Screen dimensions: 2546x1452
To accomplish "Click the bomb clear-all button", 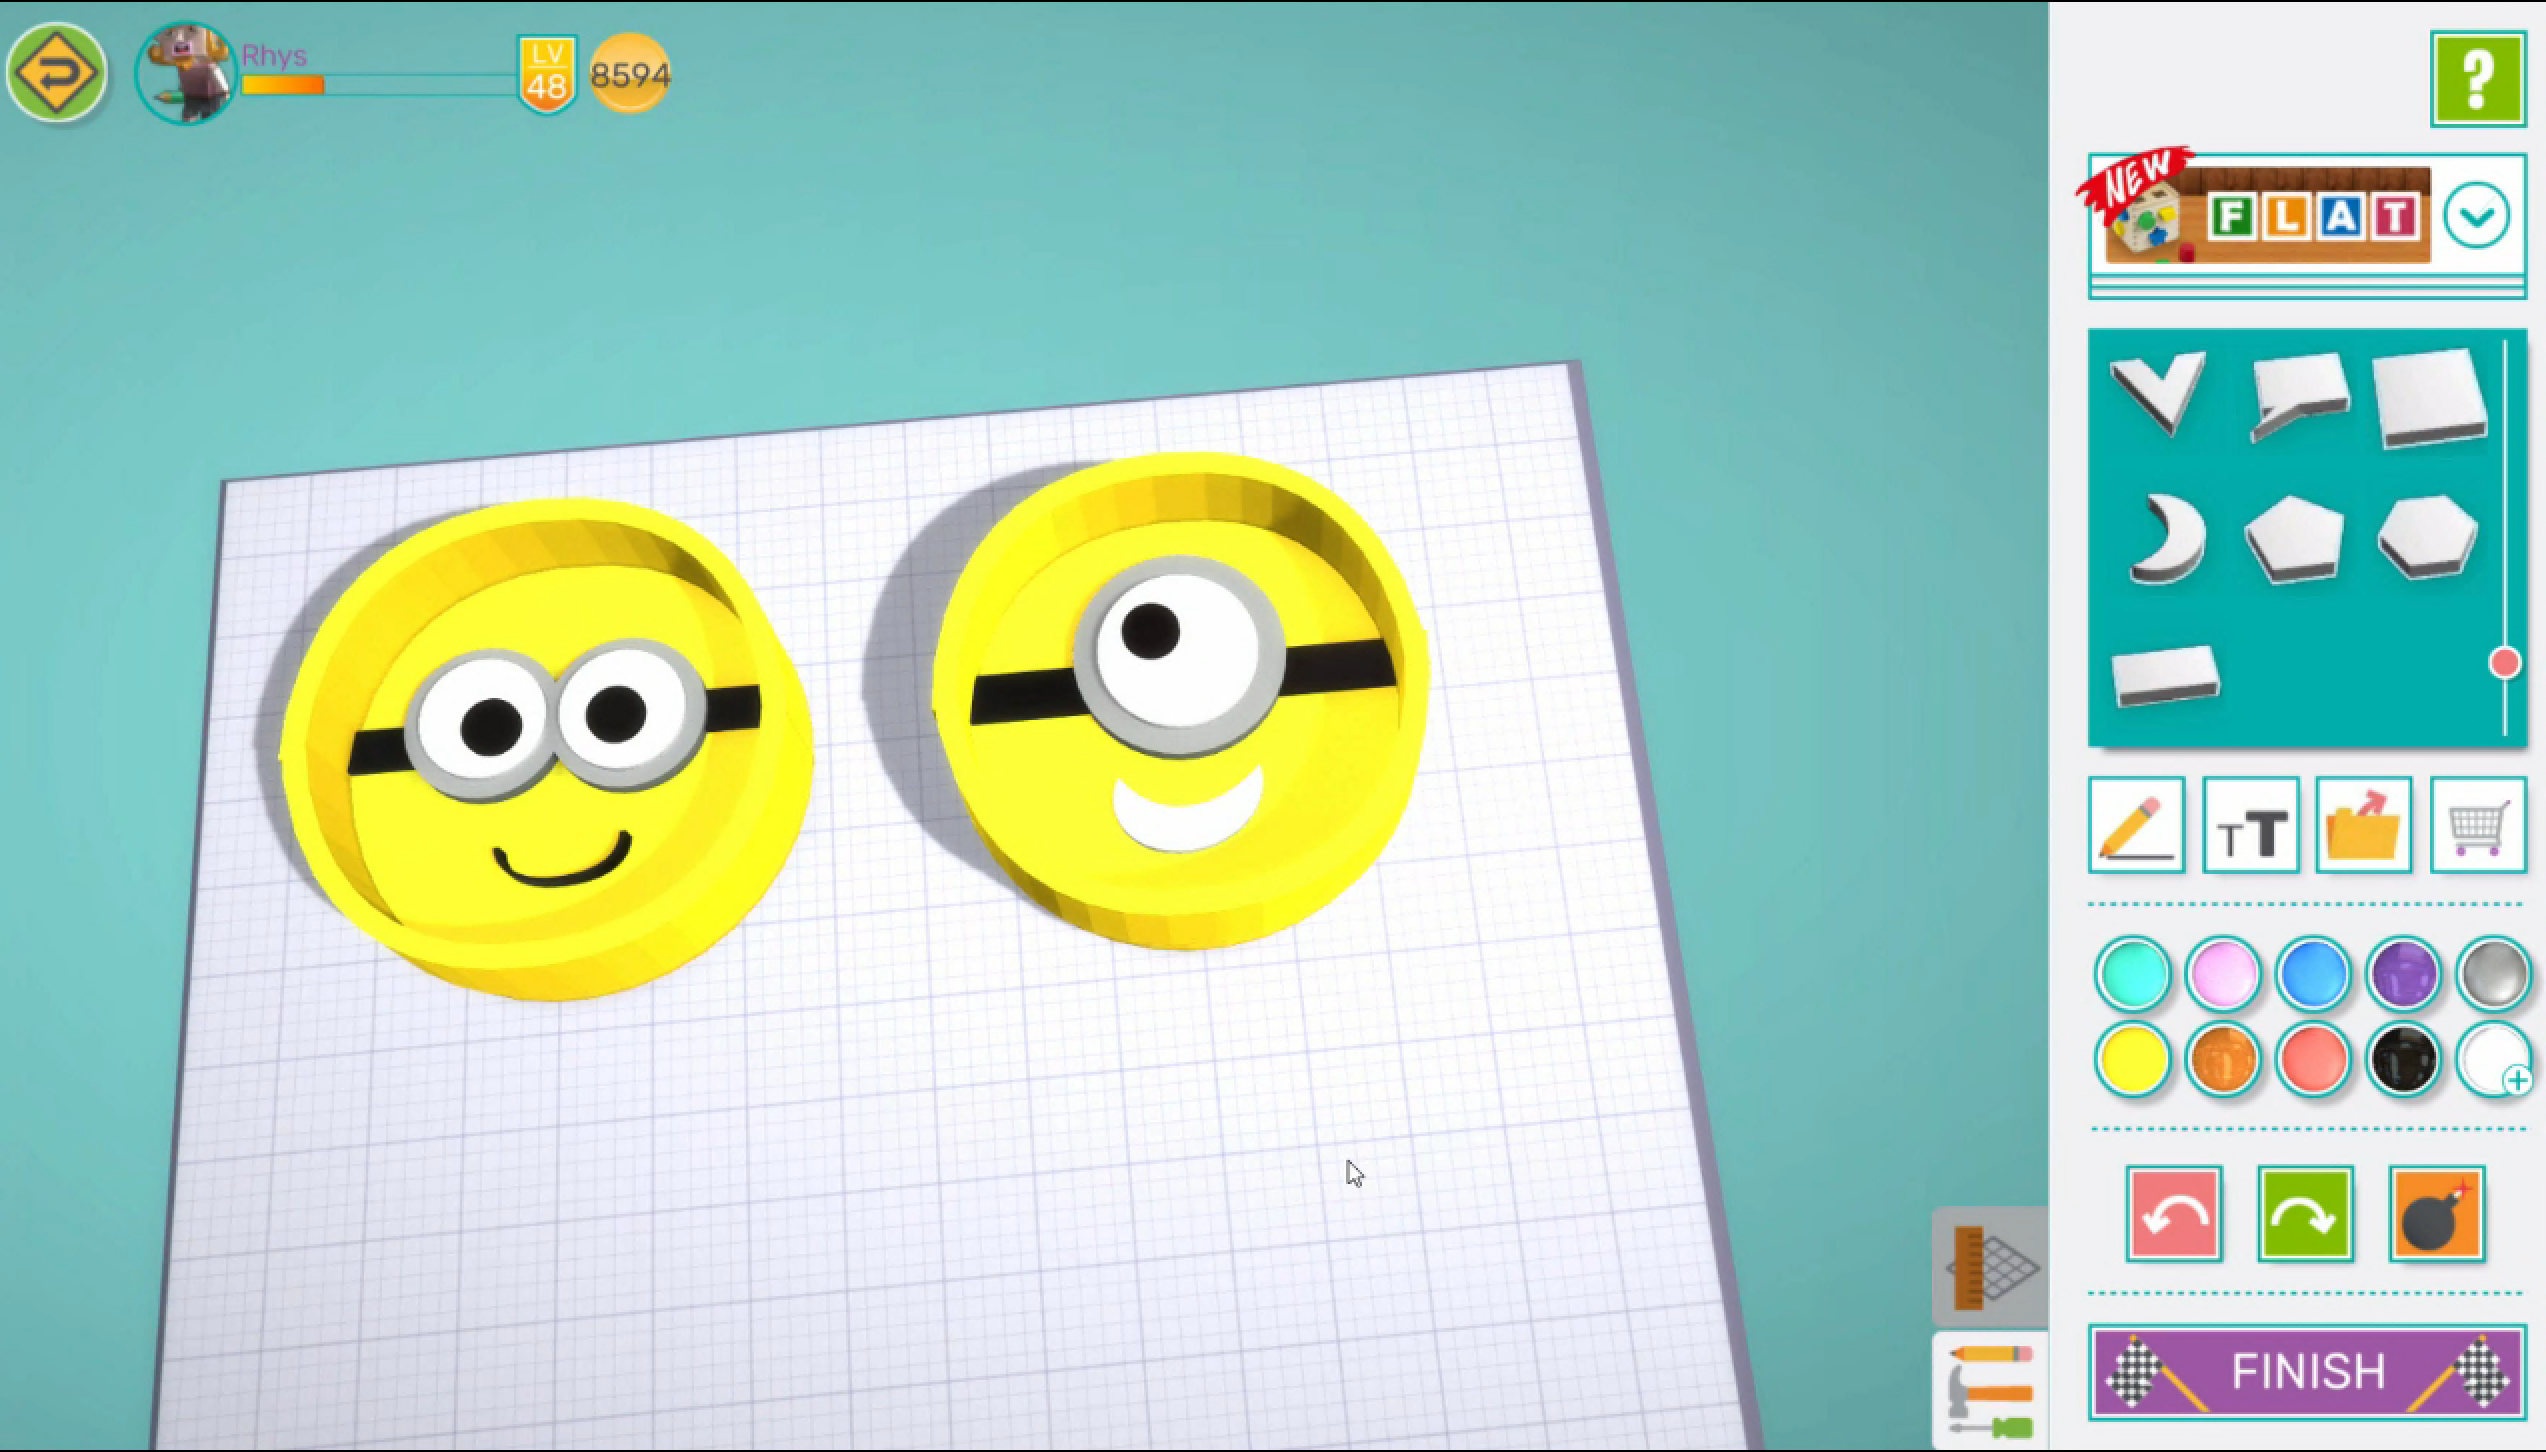I will (2437, 1214).
